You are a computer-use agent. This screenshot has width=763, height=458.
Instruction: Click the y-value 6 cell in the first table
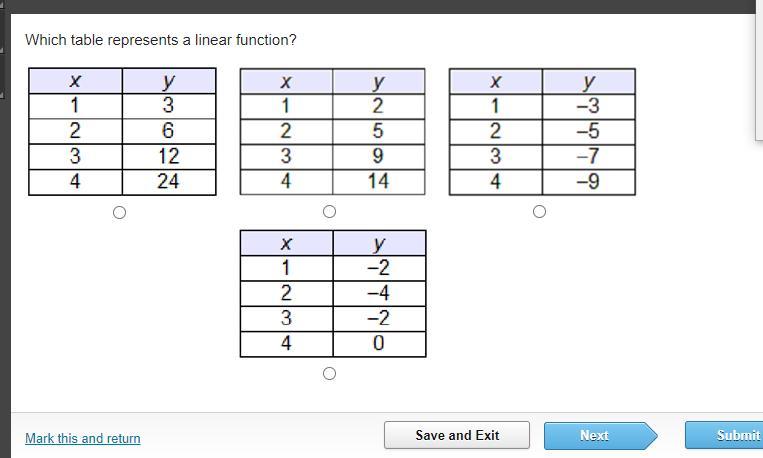pyautogui.click(x=169, y=131)
